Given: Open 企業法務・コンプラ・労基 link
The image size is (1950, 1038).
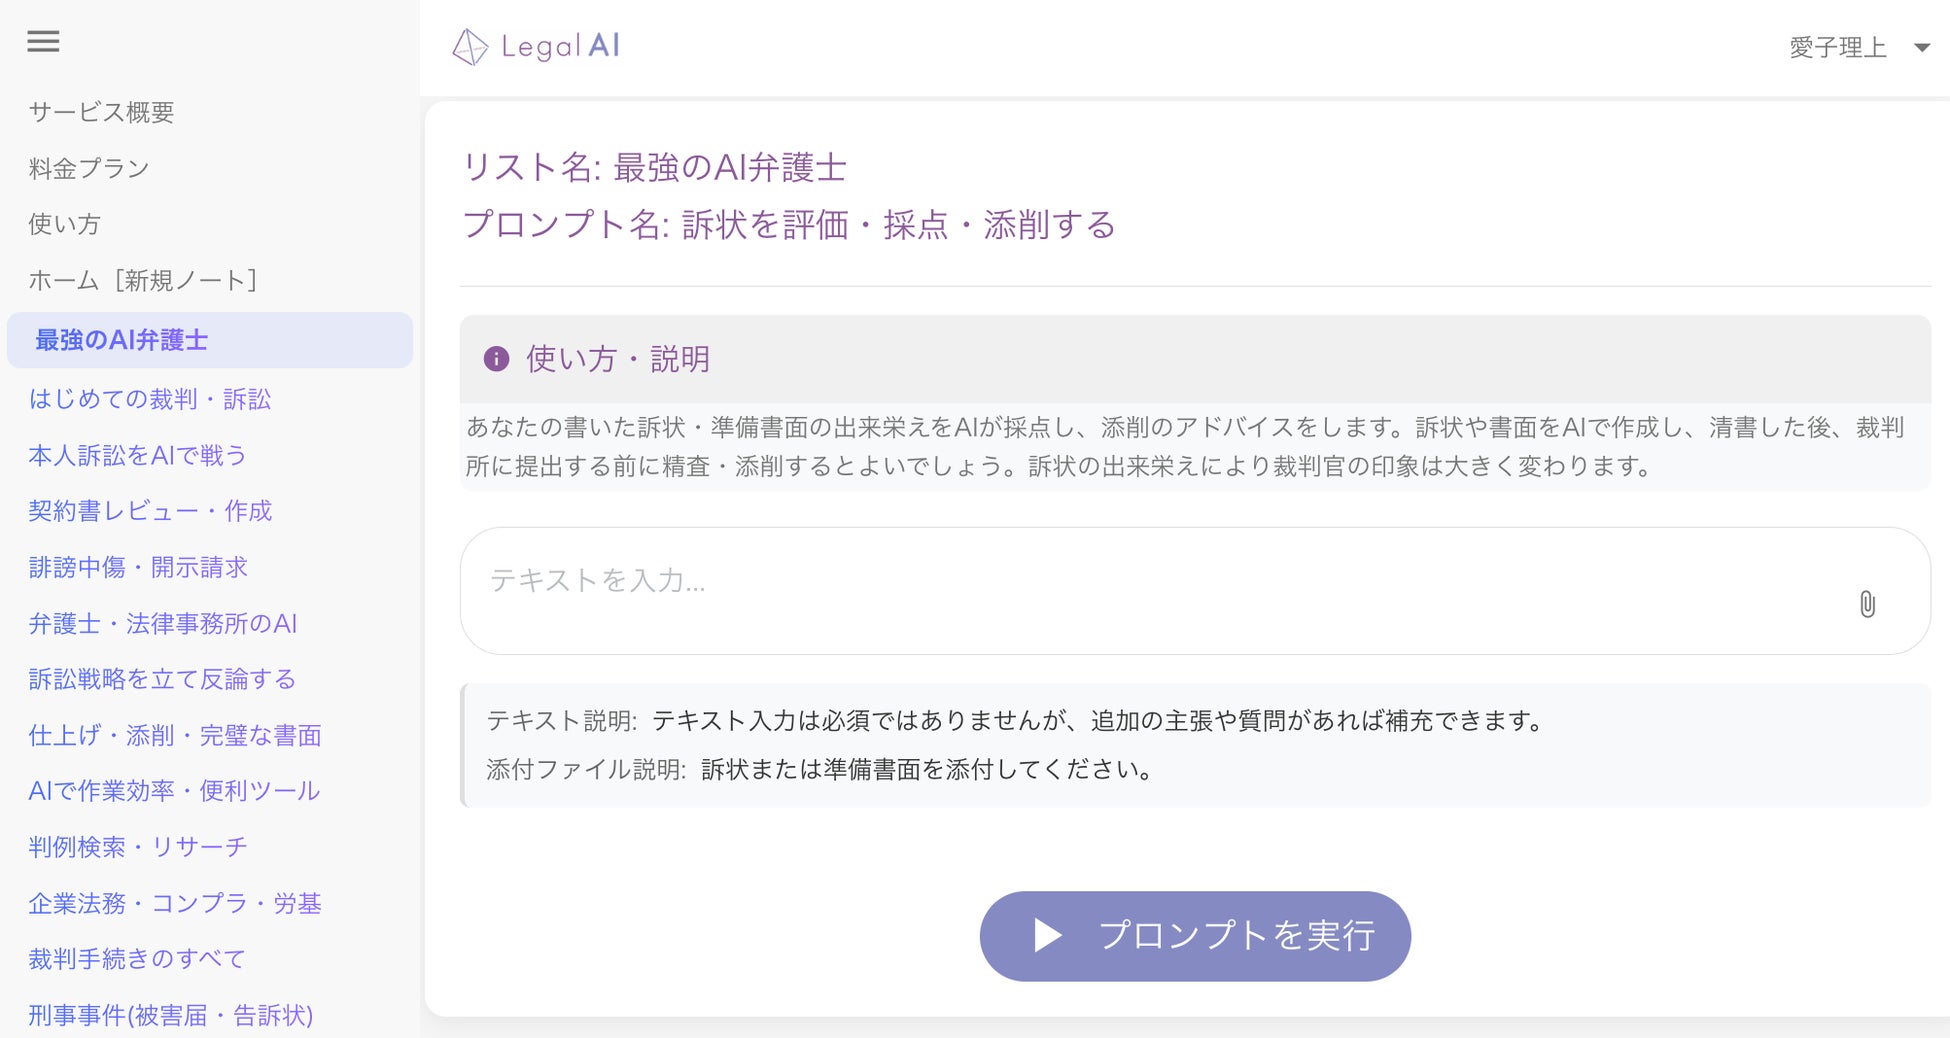Looking at the screenshot, I should pos(175,903).
